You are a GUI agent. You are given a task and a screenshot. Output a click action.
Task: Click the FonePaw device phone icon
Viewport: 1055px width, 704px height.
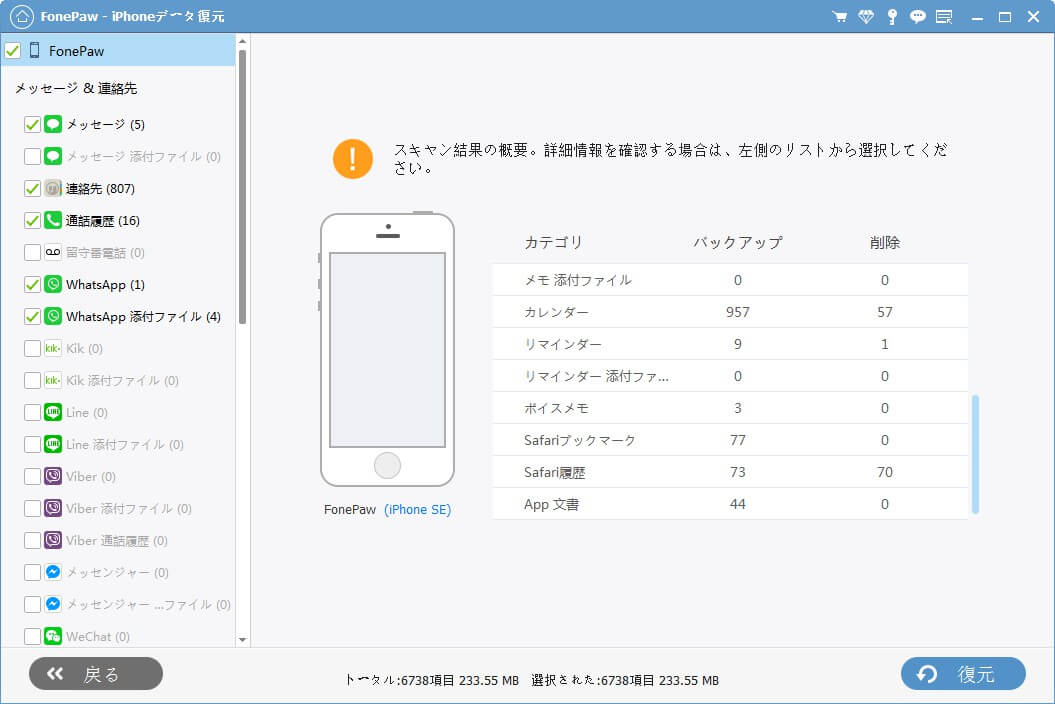coord(34,50)
